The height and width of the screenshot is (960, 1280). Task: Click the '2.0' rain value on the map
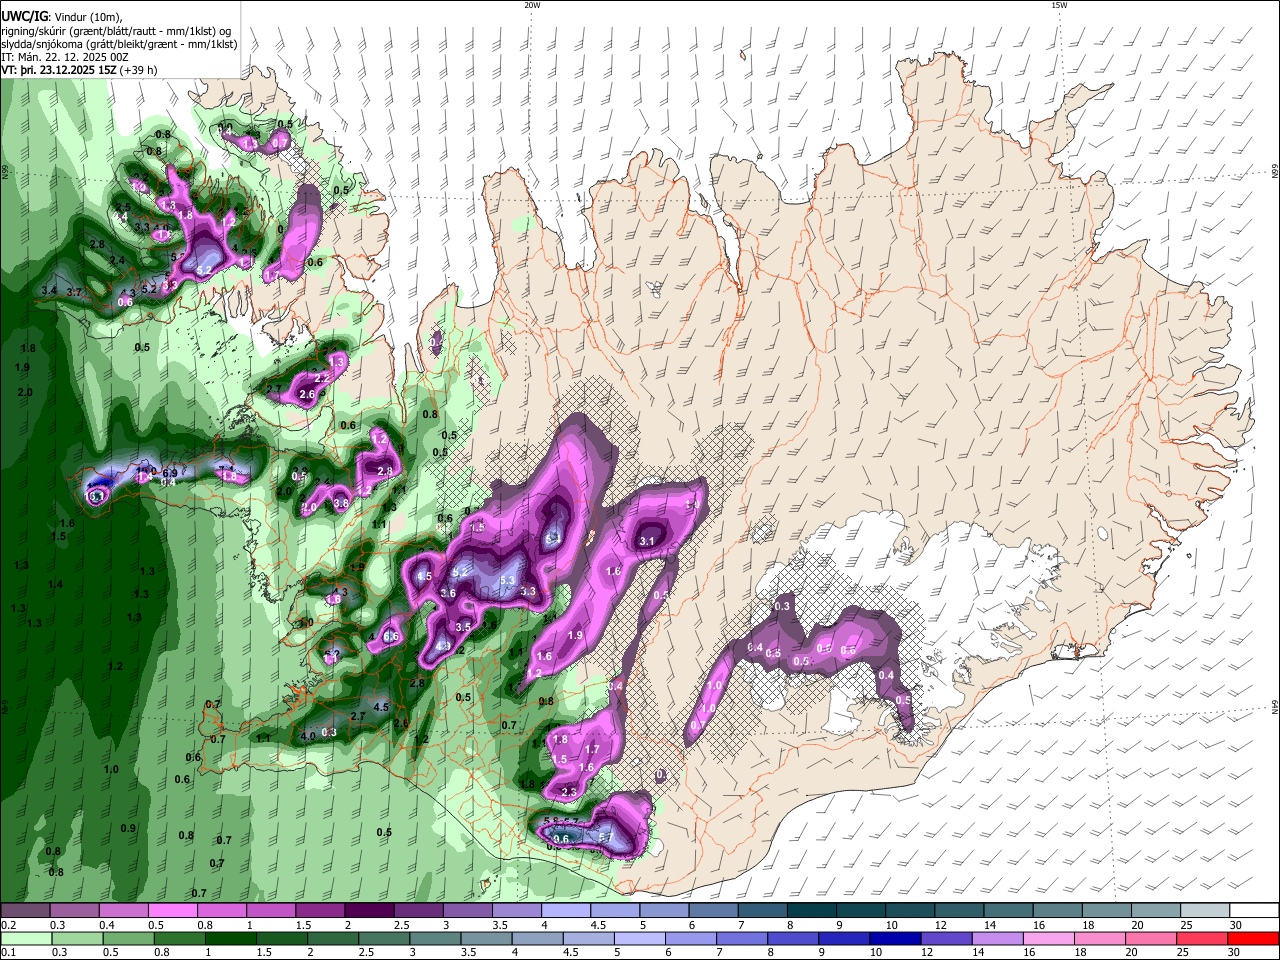(x=25, y=392)
